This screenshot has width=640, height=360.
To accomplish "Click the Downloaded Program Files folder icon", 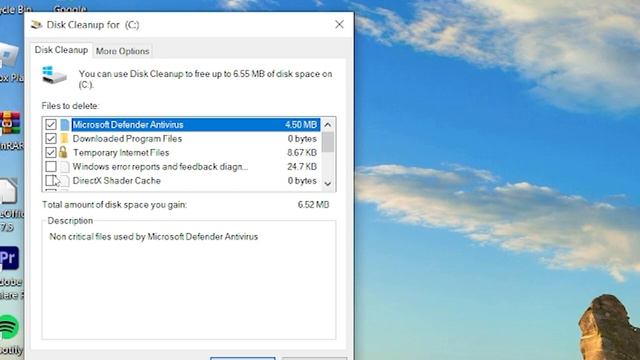I will click(x=64, y=139).
